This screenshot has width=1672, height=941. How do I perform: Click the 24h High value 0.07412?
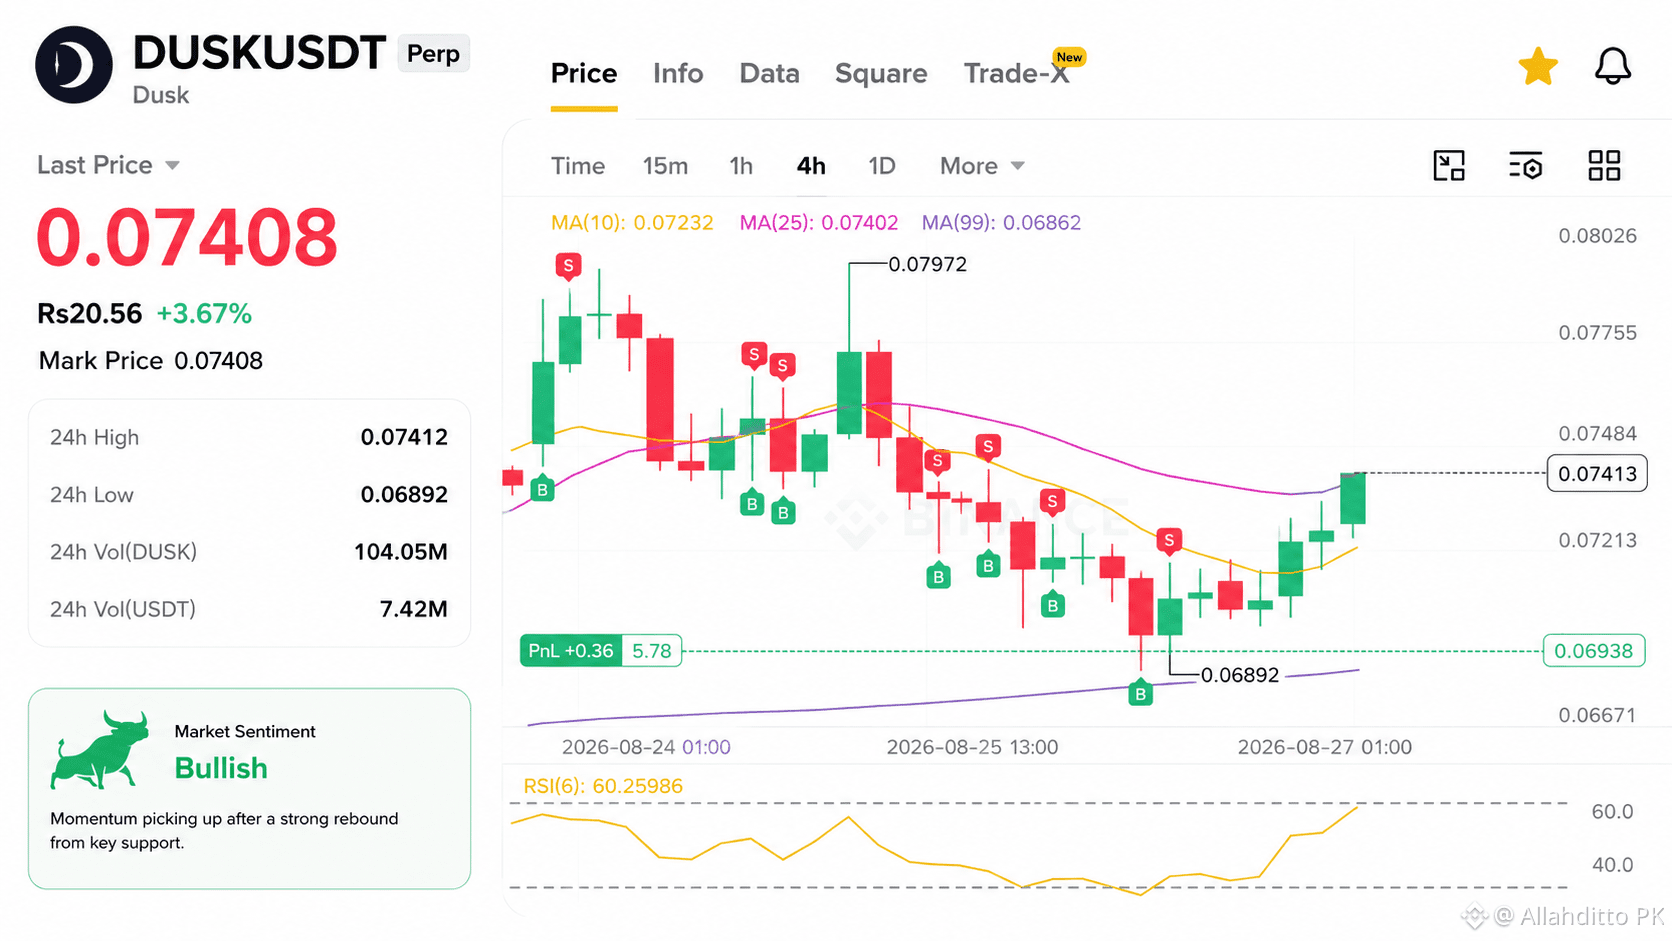click(404, 437)
